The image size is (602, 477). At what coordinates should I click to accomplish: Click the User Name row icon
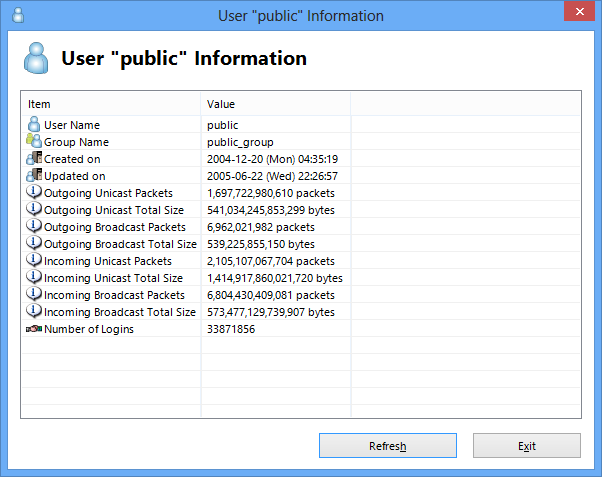point(34,124)
